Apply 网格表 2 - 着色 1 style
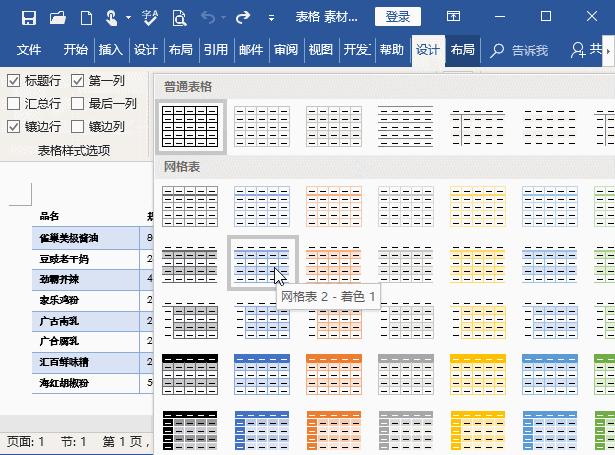The image size is (615, 455). click(x=262, y=263)
